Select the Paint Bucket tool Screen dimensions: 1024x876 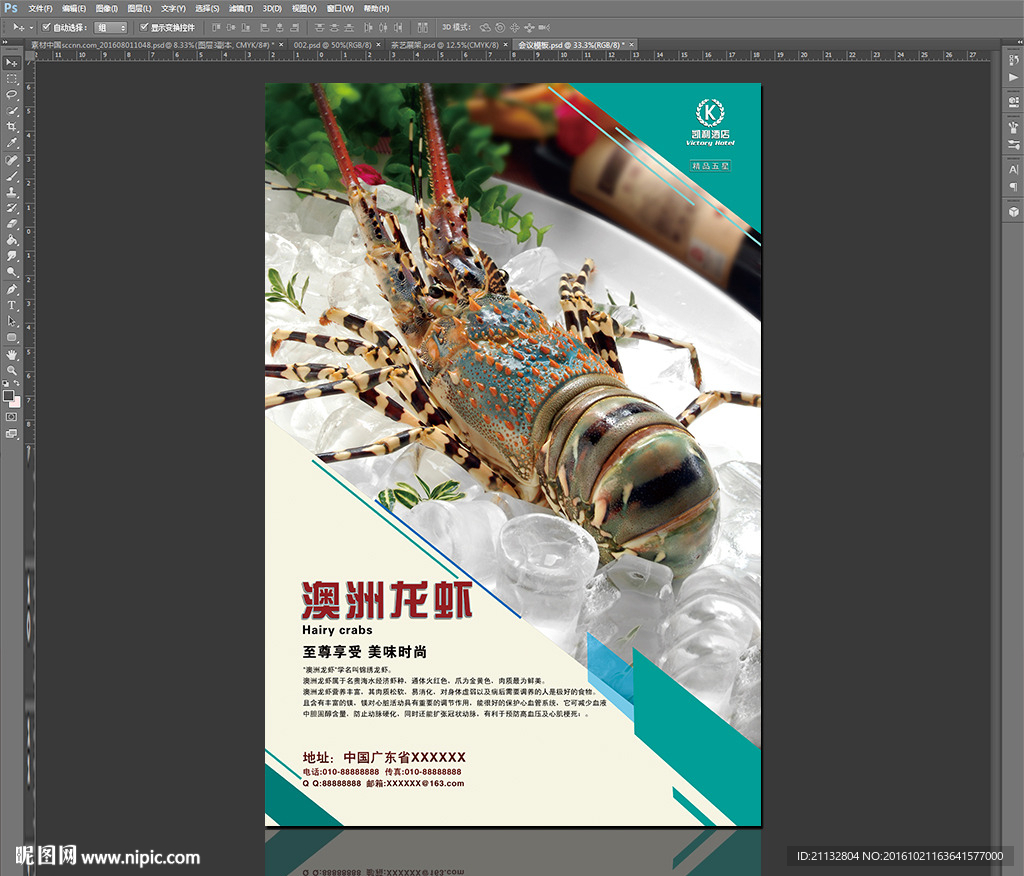pyautogui.click(x=12, y=240)
